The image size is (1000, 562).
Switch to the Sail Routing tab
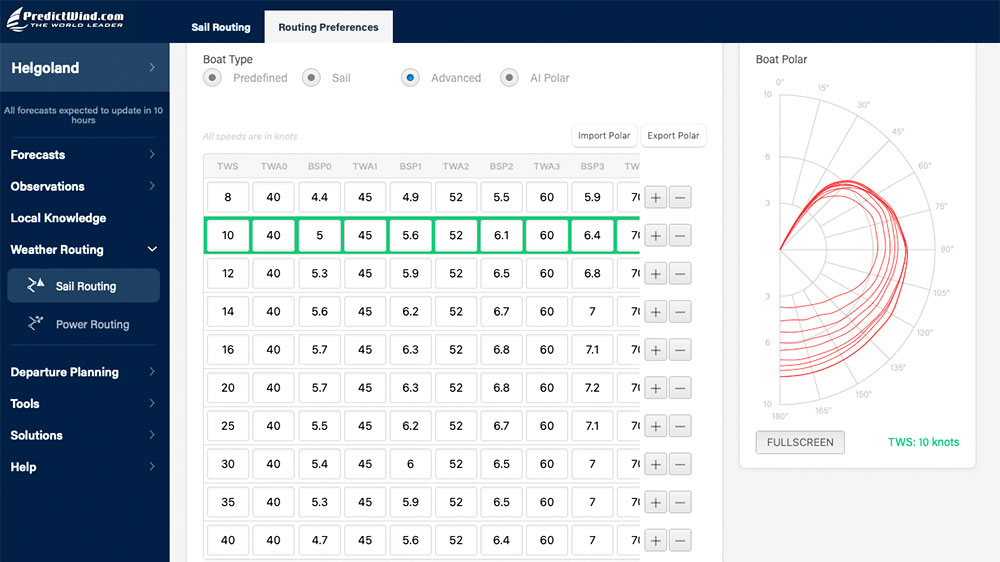(x=221, y=27)
